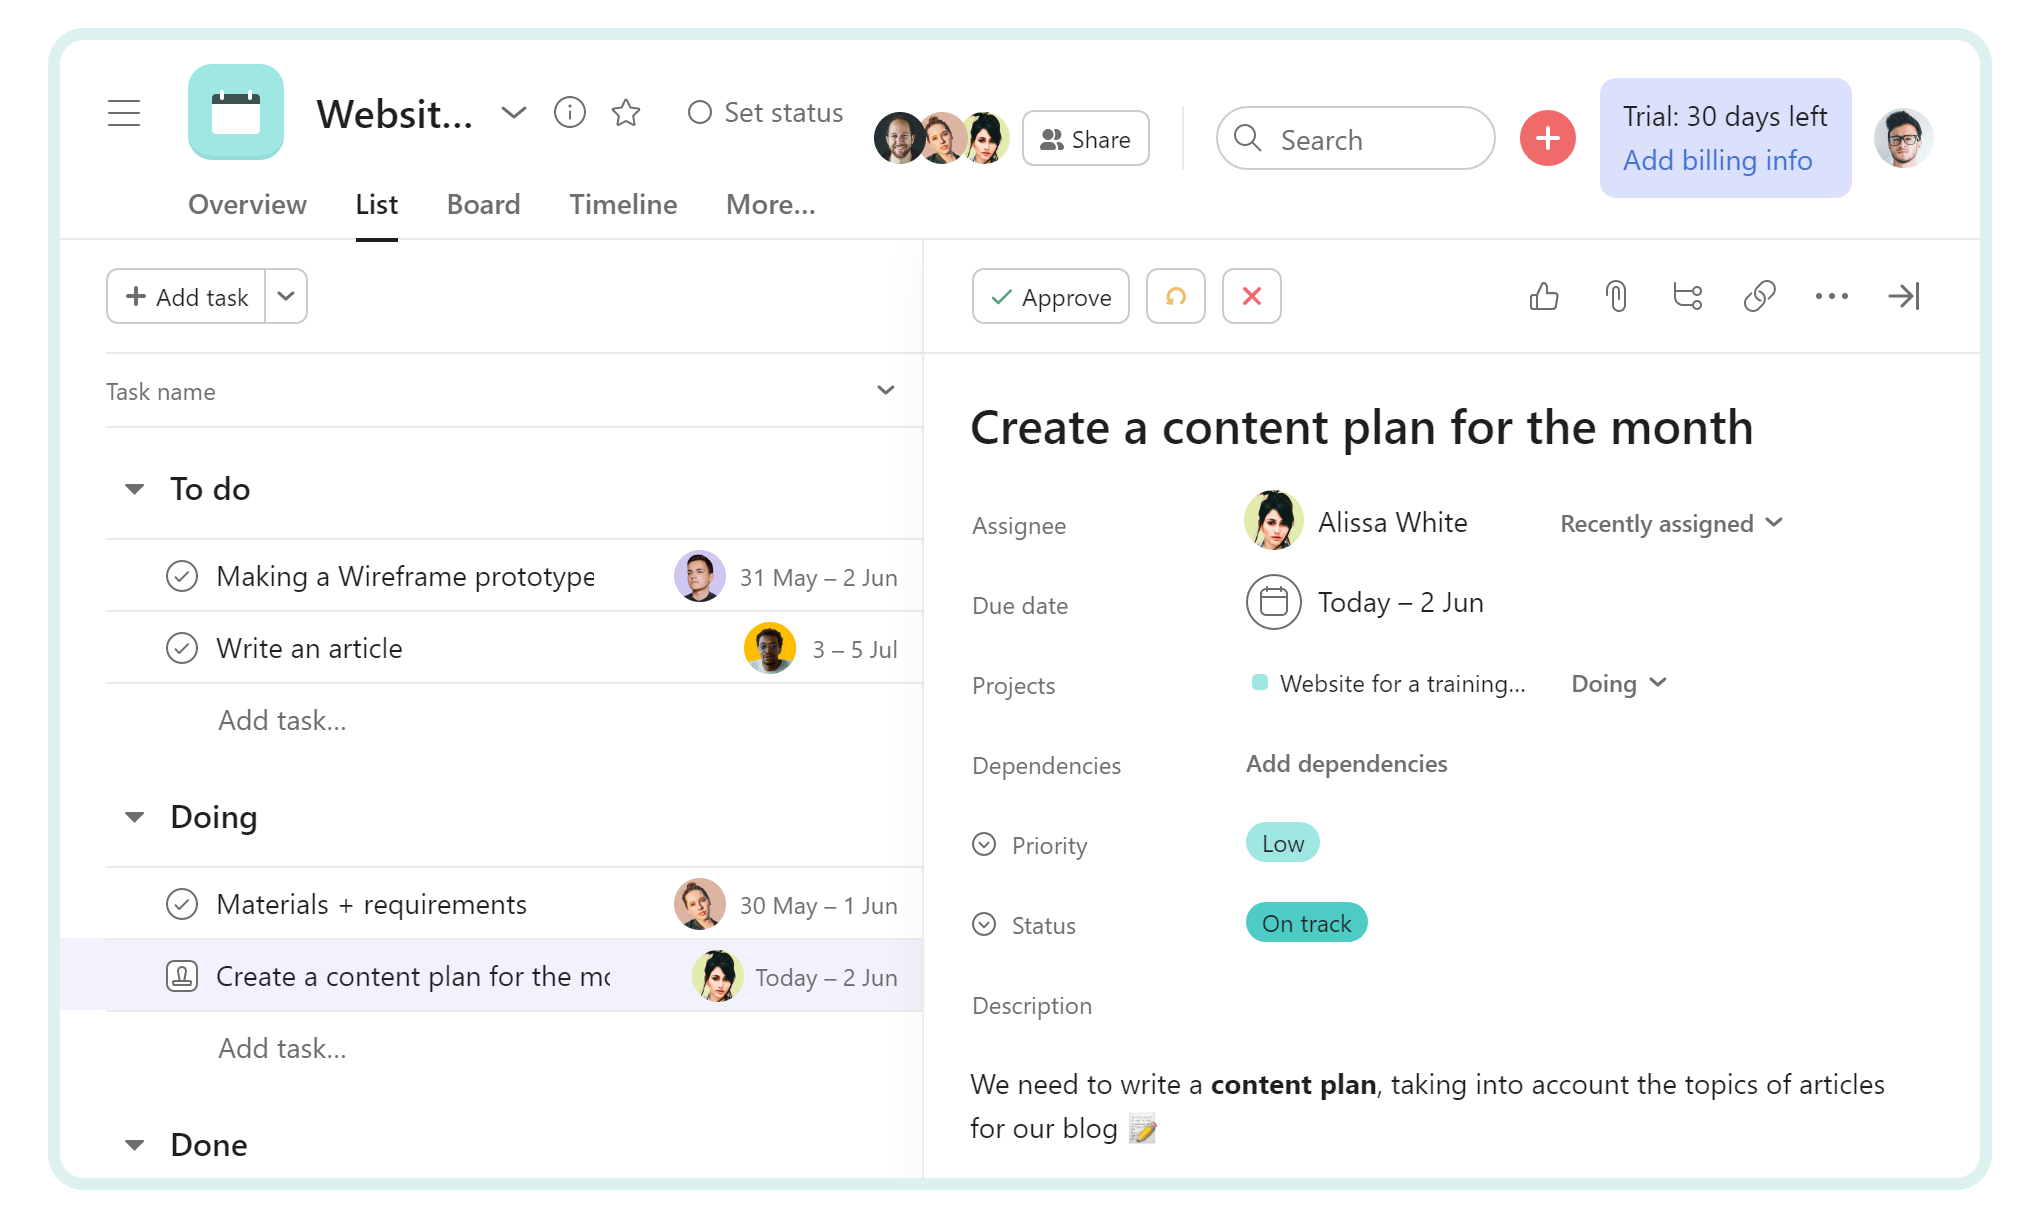Open the Timeline view
2040x1224 pixels.
[x=622, y=204]
